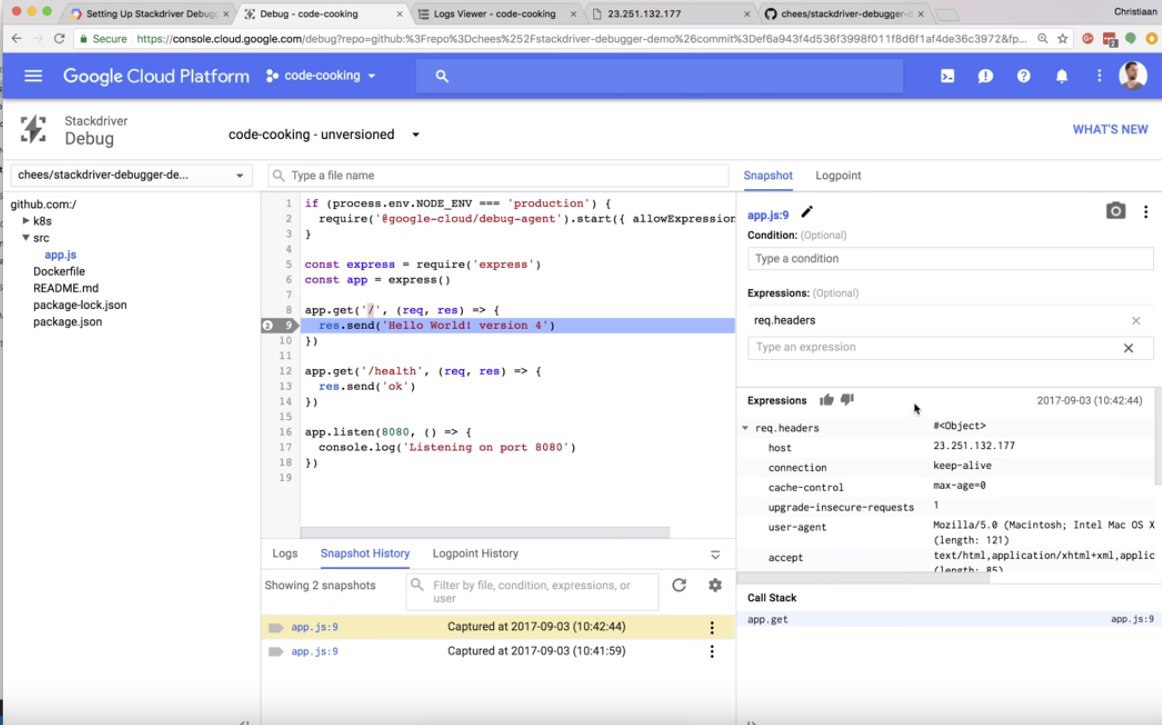Open the feedback alert icon in the header
Screen dimensions: 1162x725
985,76
